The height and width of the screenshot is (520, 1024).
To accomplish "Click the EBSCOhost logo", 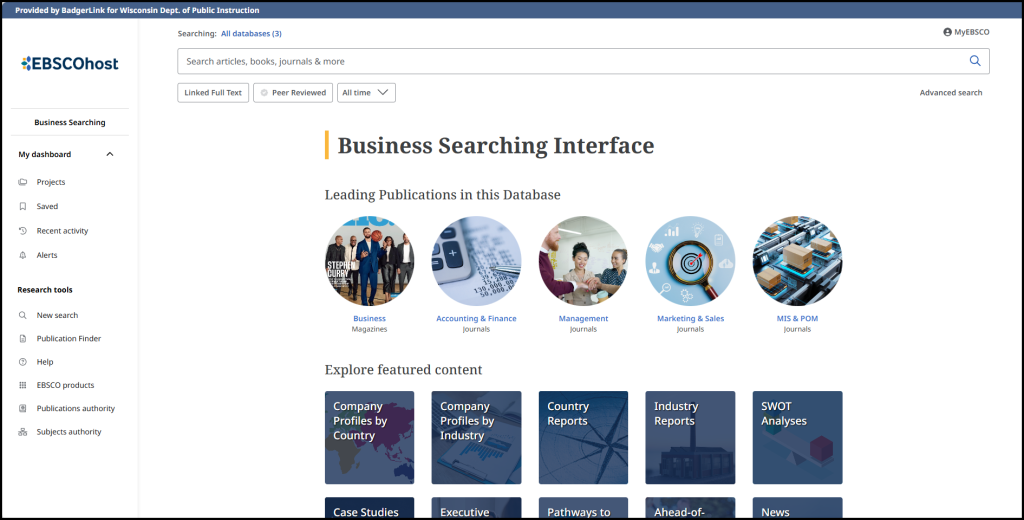I will pos(70,63).
